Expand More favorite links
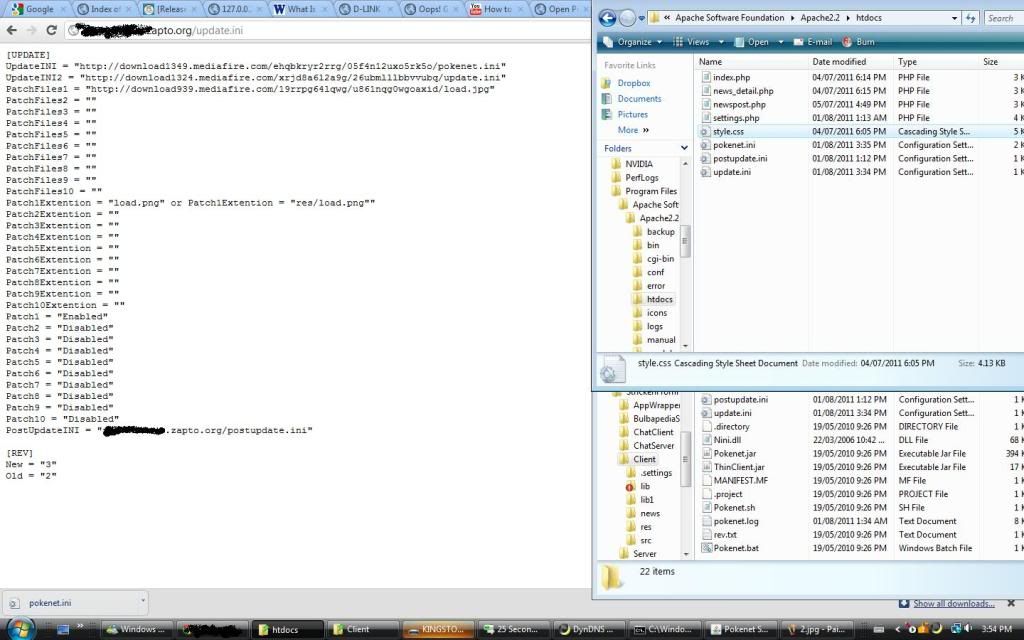The image size is (1024, 640). point(633,130)
